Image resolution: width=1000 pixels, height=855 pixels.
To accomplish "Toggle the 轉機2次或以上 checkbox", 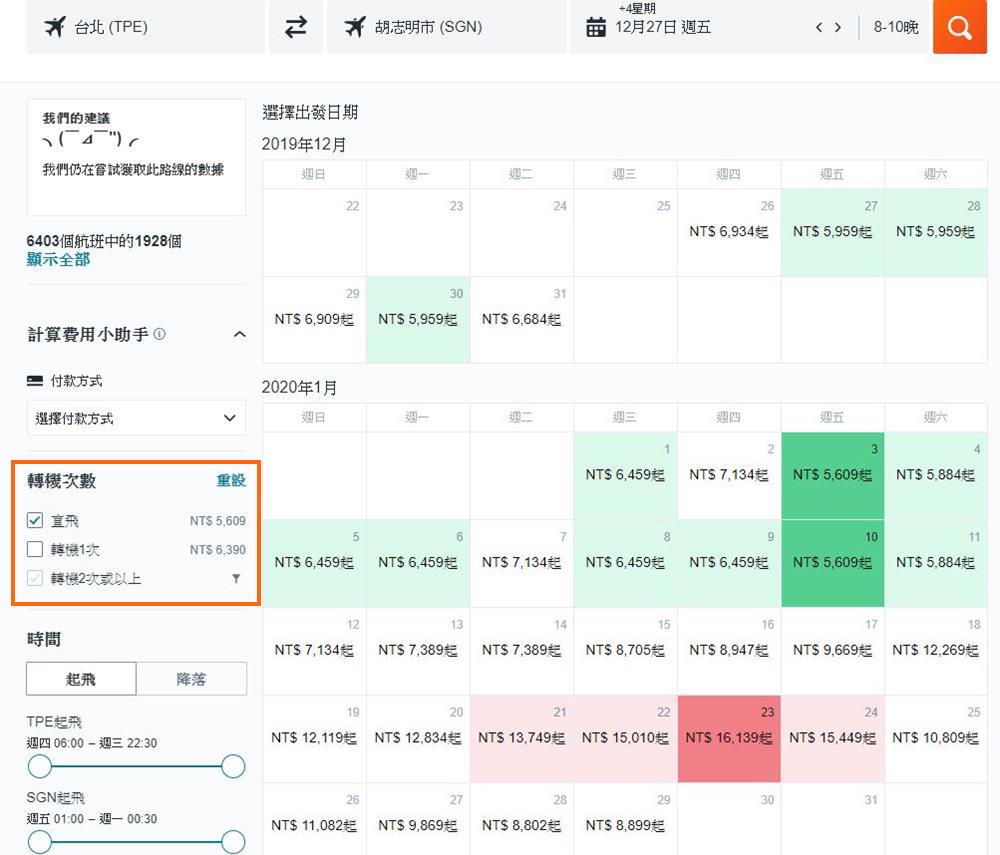I will 36,578.
